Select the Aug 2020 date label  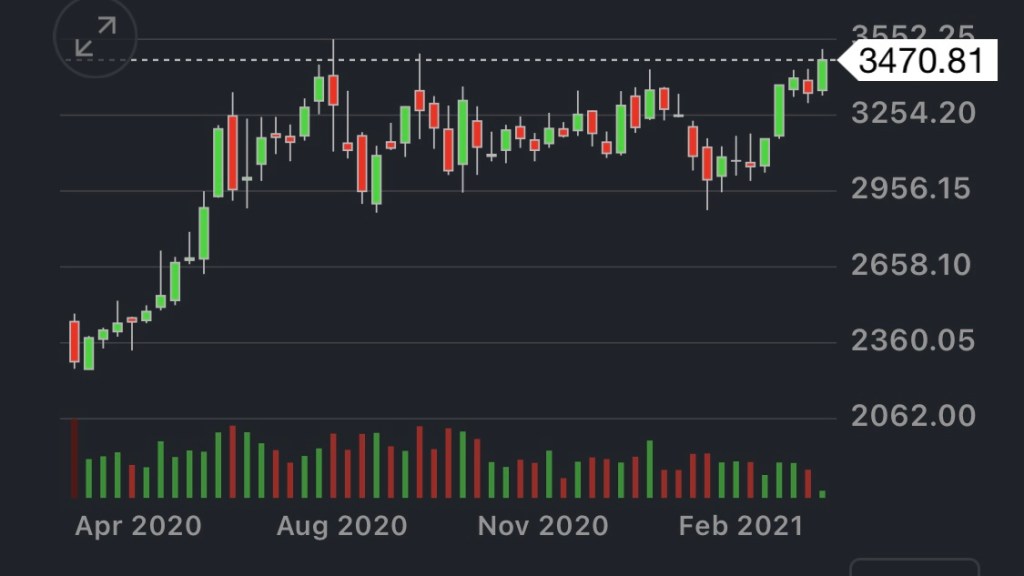(x=343, y=526)
